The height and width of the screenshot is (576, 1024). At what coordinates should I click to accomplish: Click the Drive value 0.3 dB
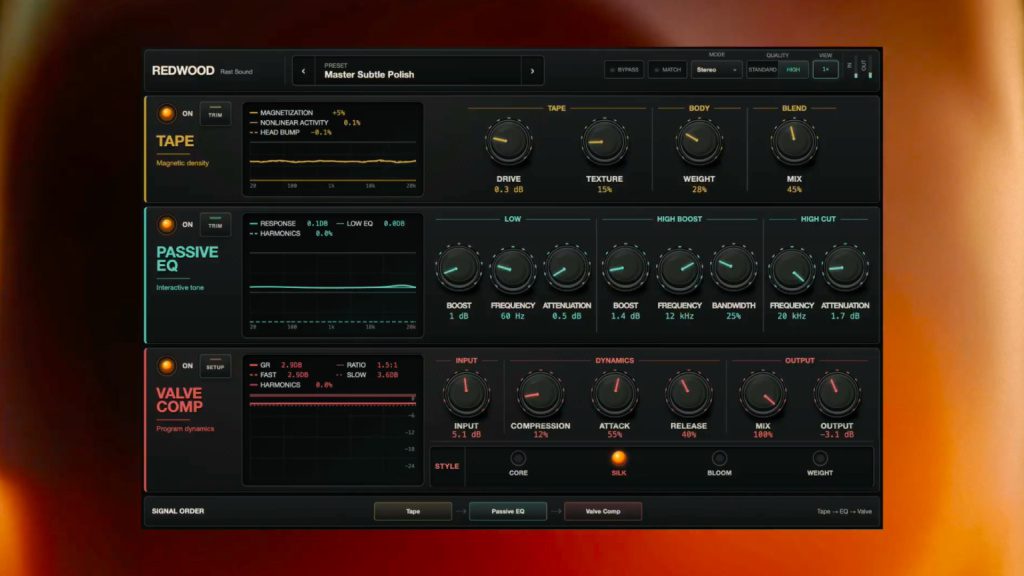[508, 189]
